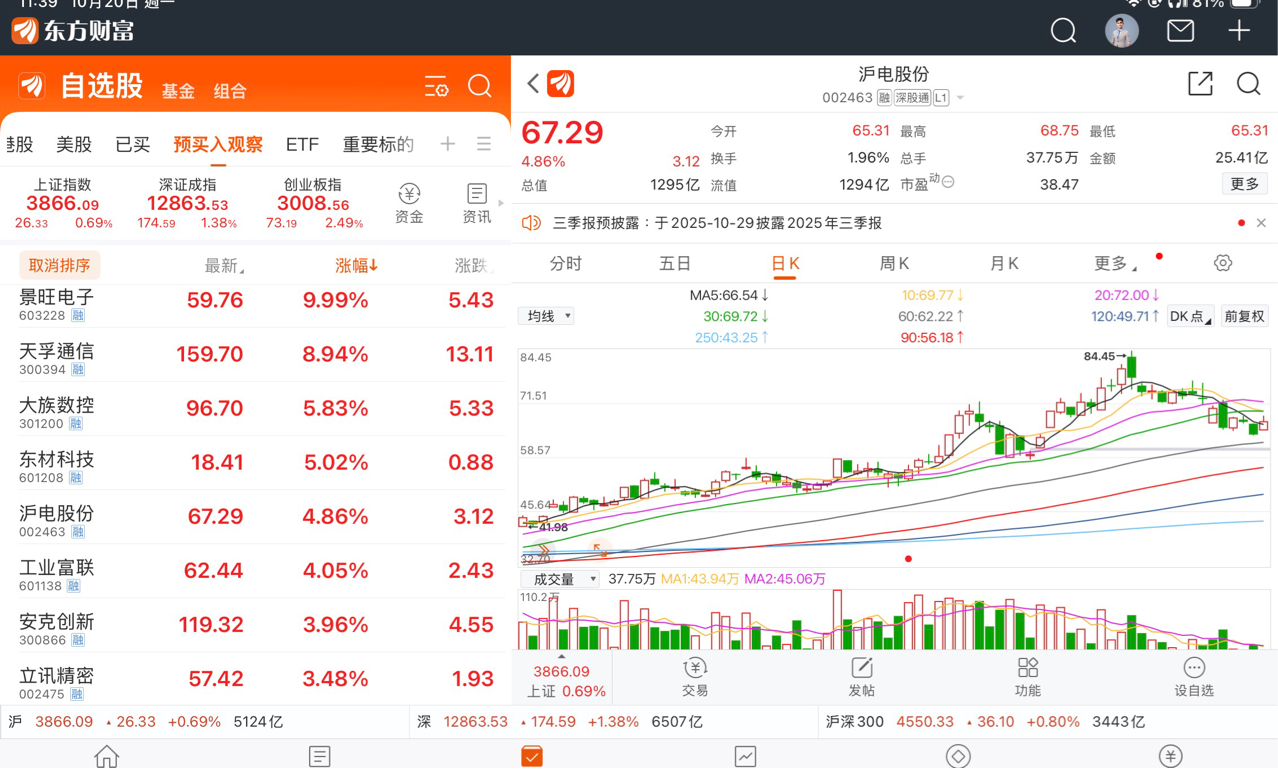Open chart settings gear icon
The image size is (1278, 769).
[x=1222, y=263]
